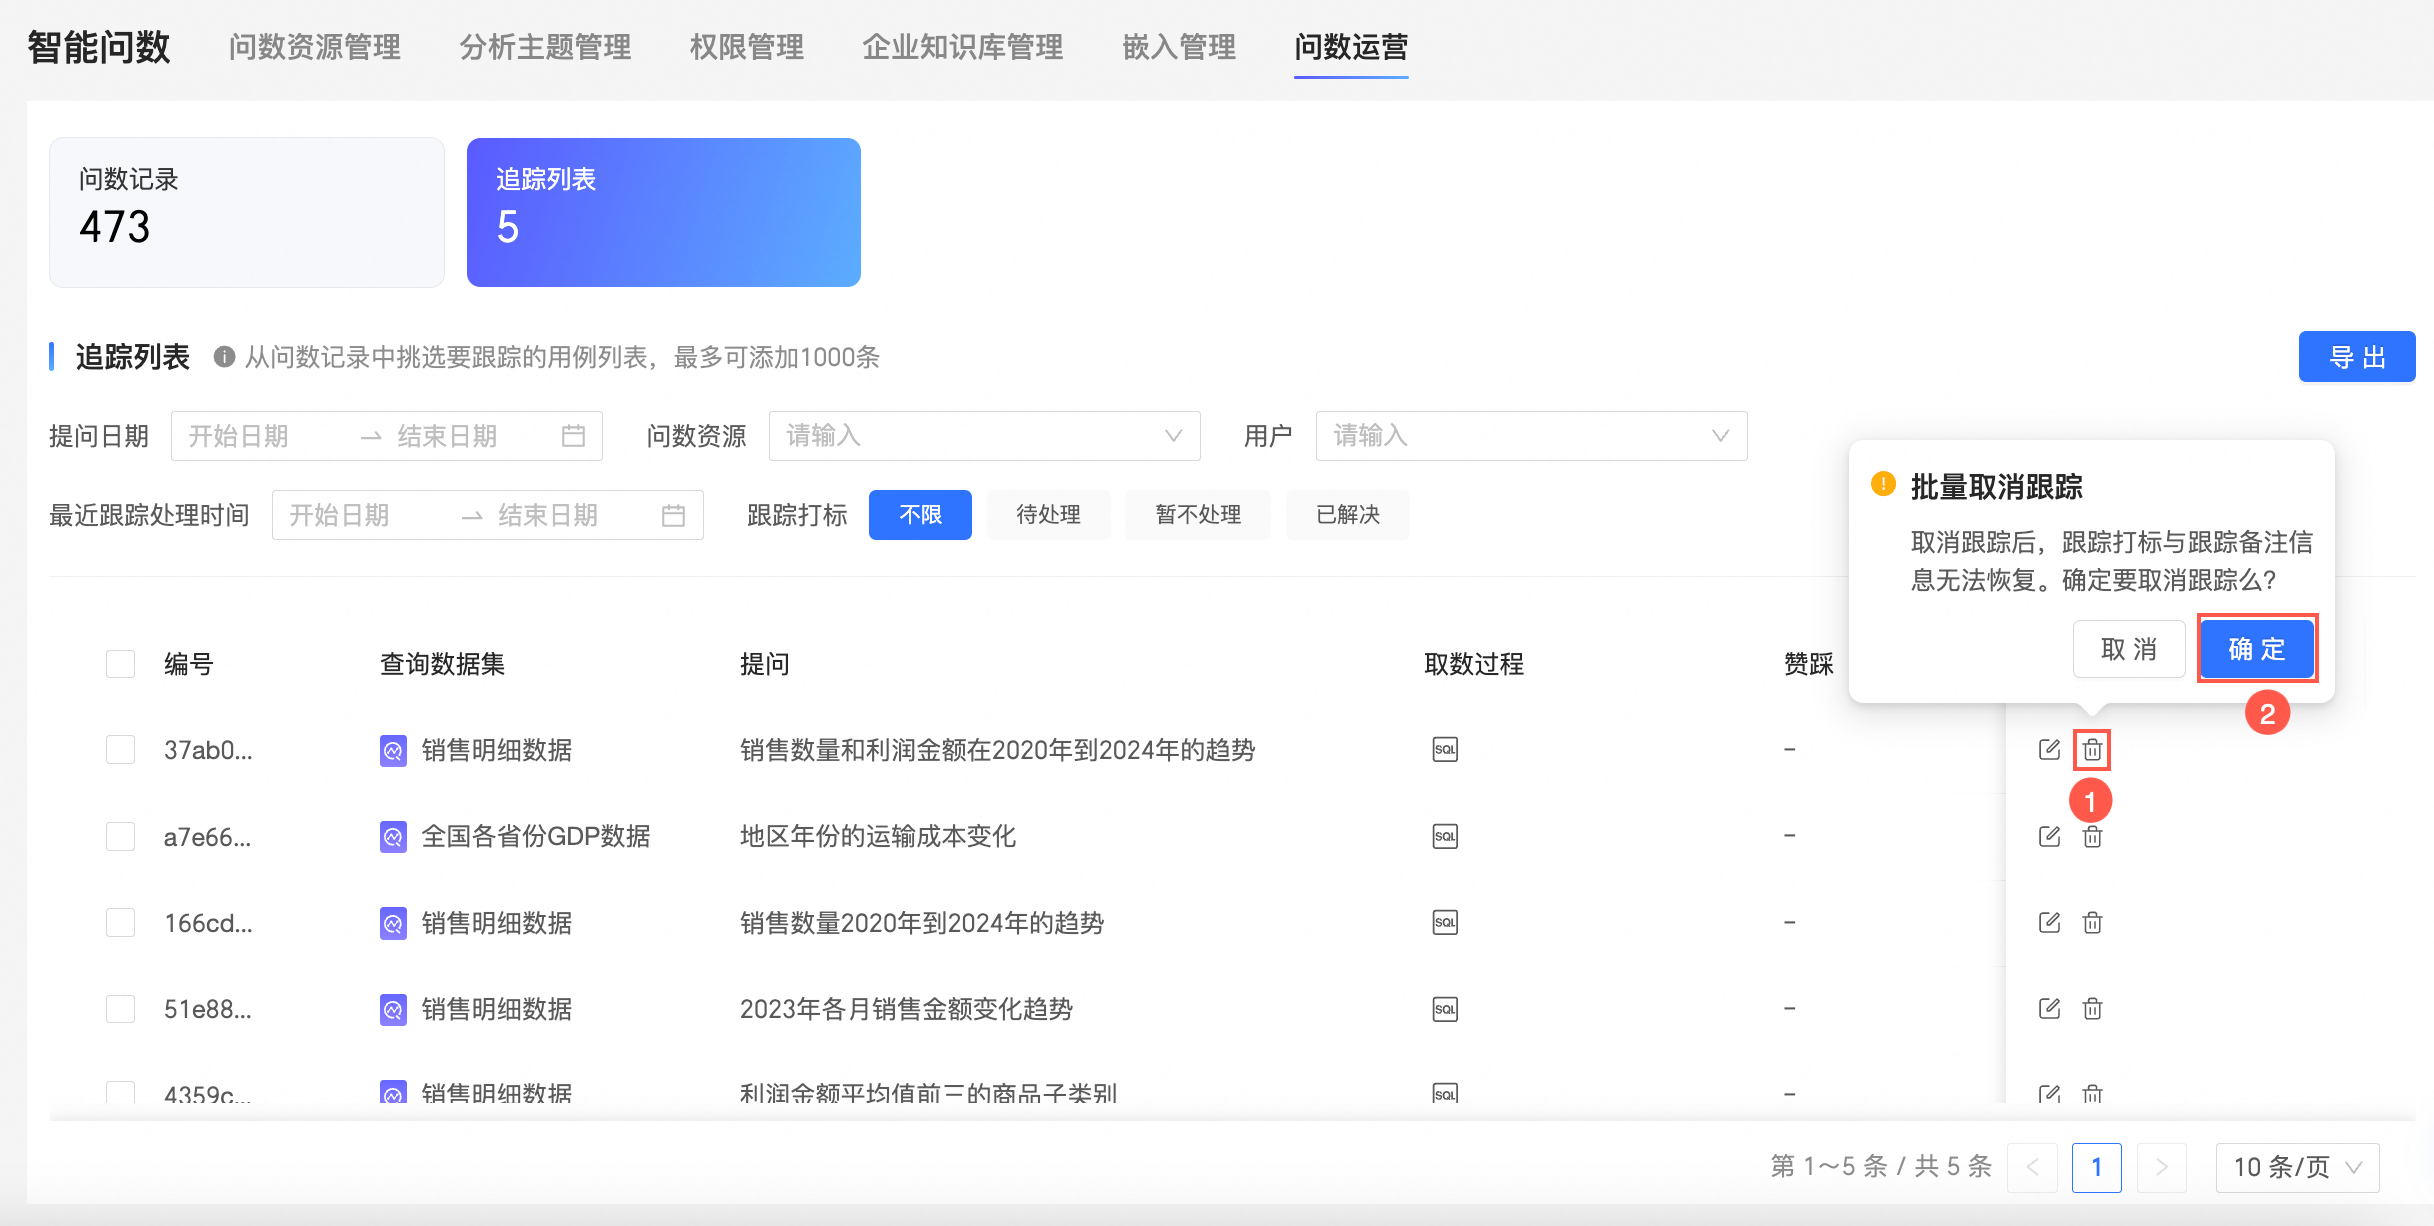Open 嵌入管理 tab
The width and height of the screenshot is (2434, 1226).
pyautogui.click(x=1179, y=47)
